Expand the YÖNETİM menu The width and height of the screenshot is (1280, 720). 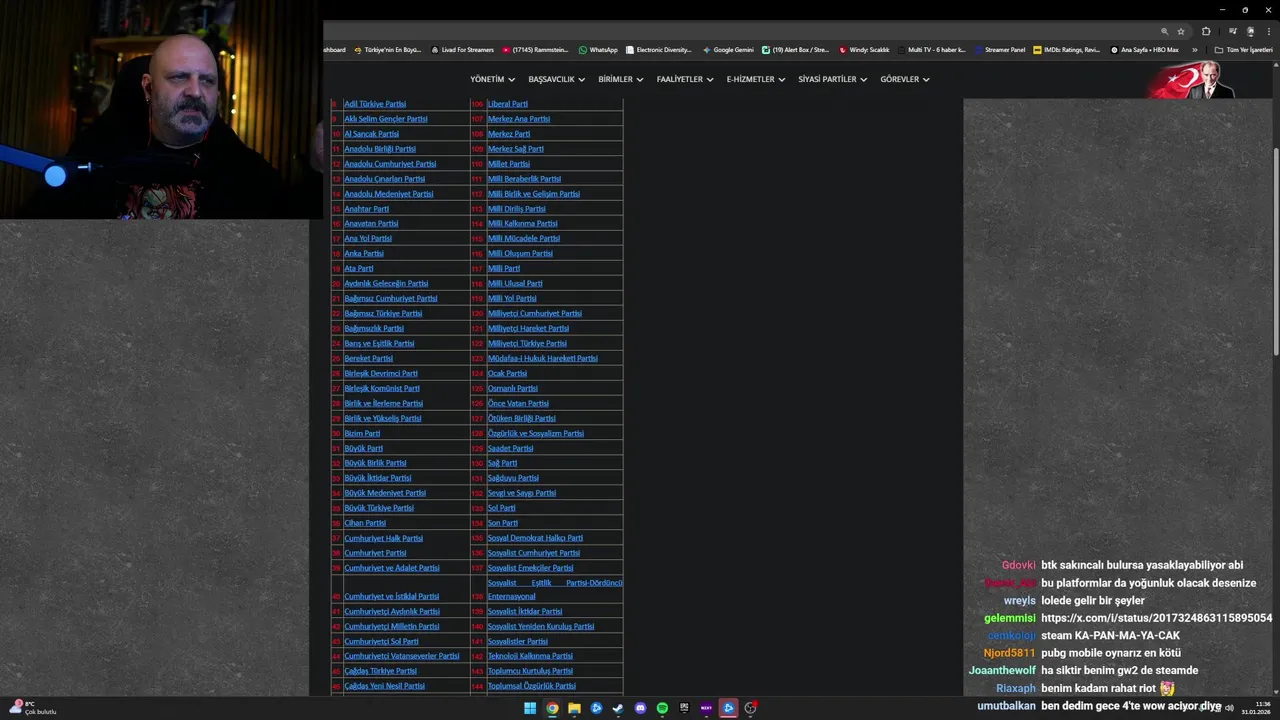click(x=492, y=79)
